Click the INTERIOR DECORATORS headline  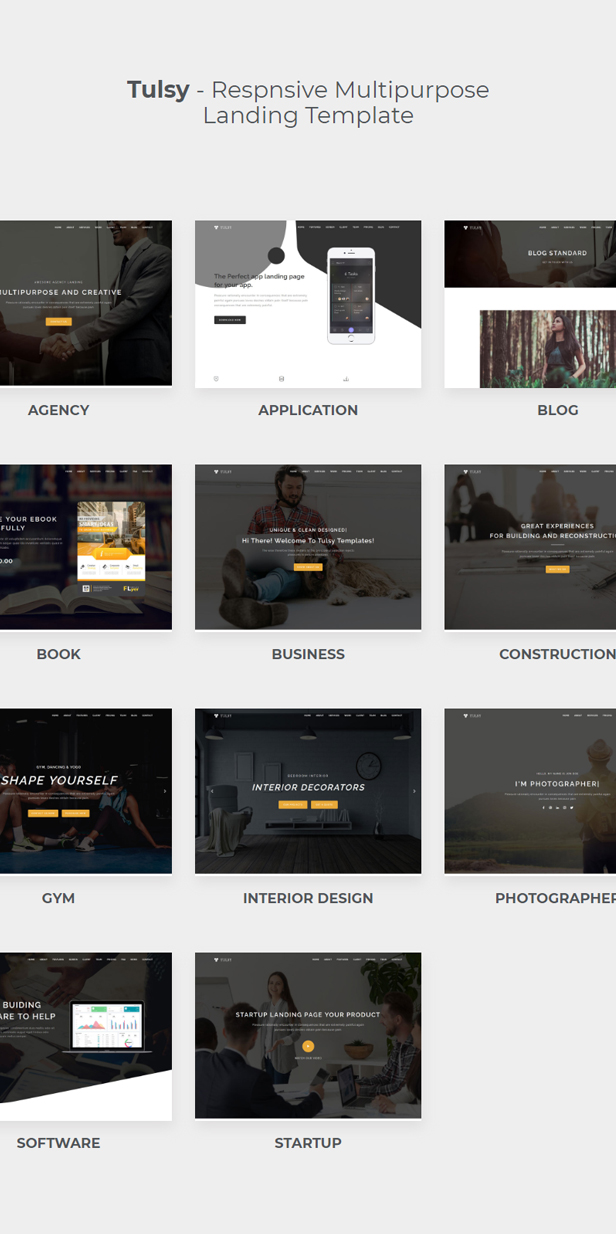point(308,787)
